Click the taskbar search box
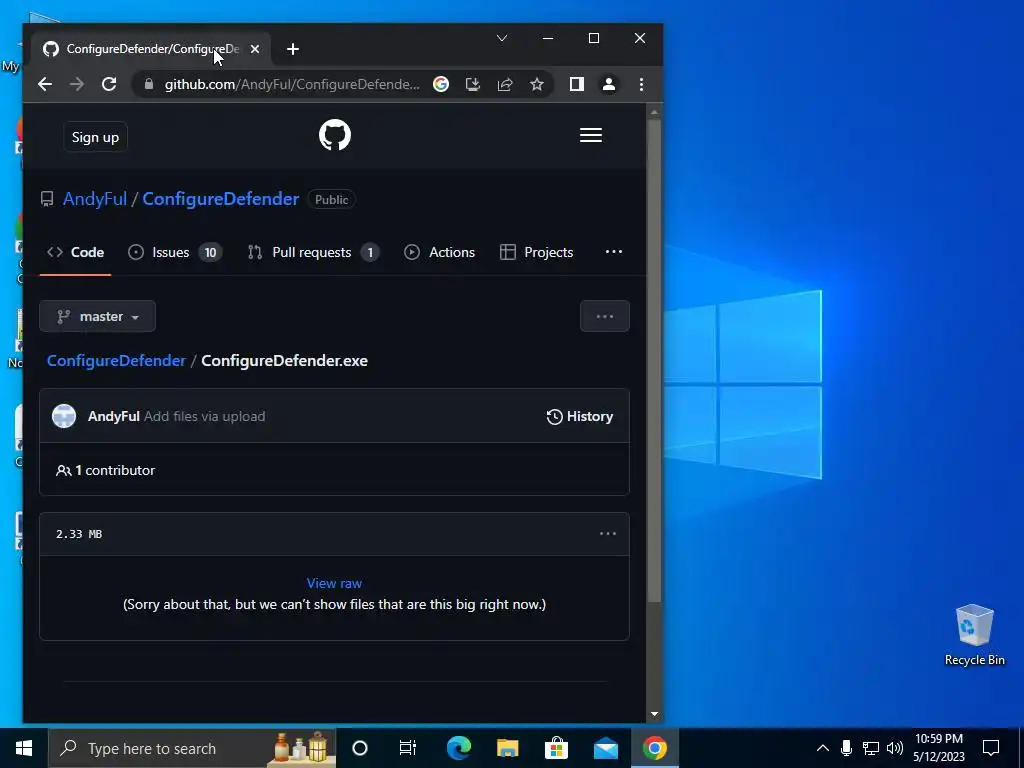Screen dimensions: 1024x768 pos(193,748)
